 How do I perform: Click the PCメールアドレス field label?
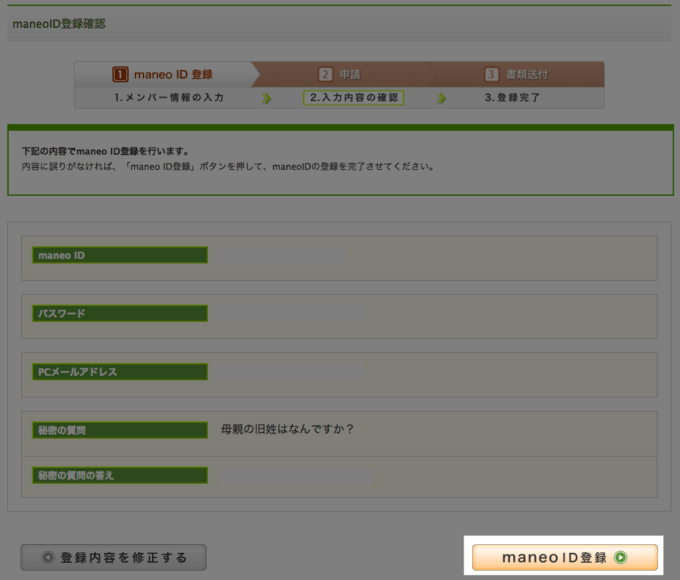120,372
